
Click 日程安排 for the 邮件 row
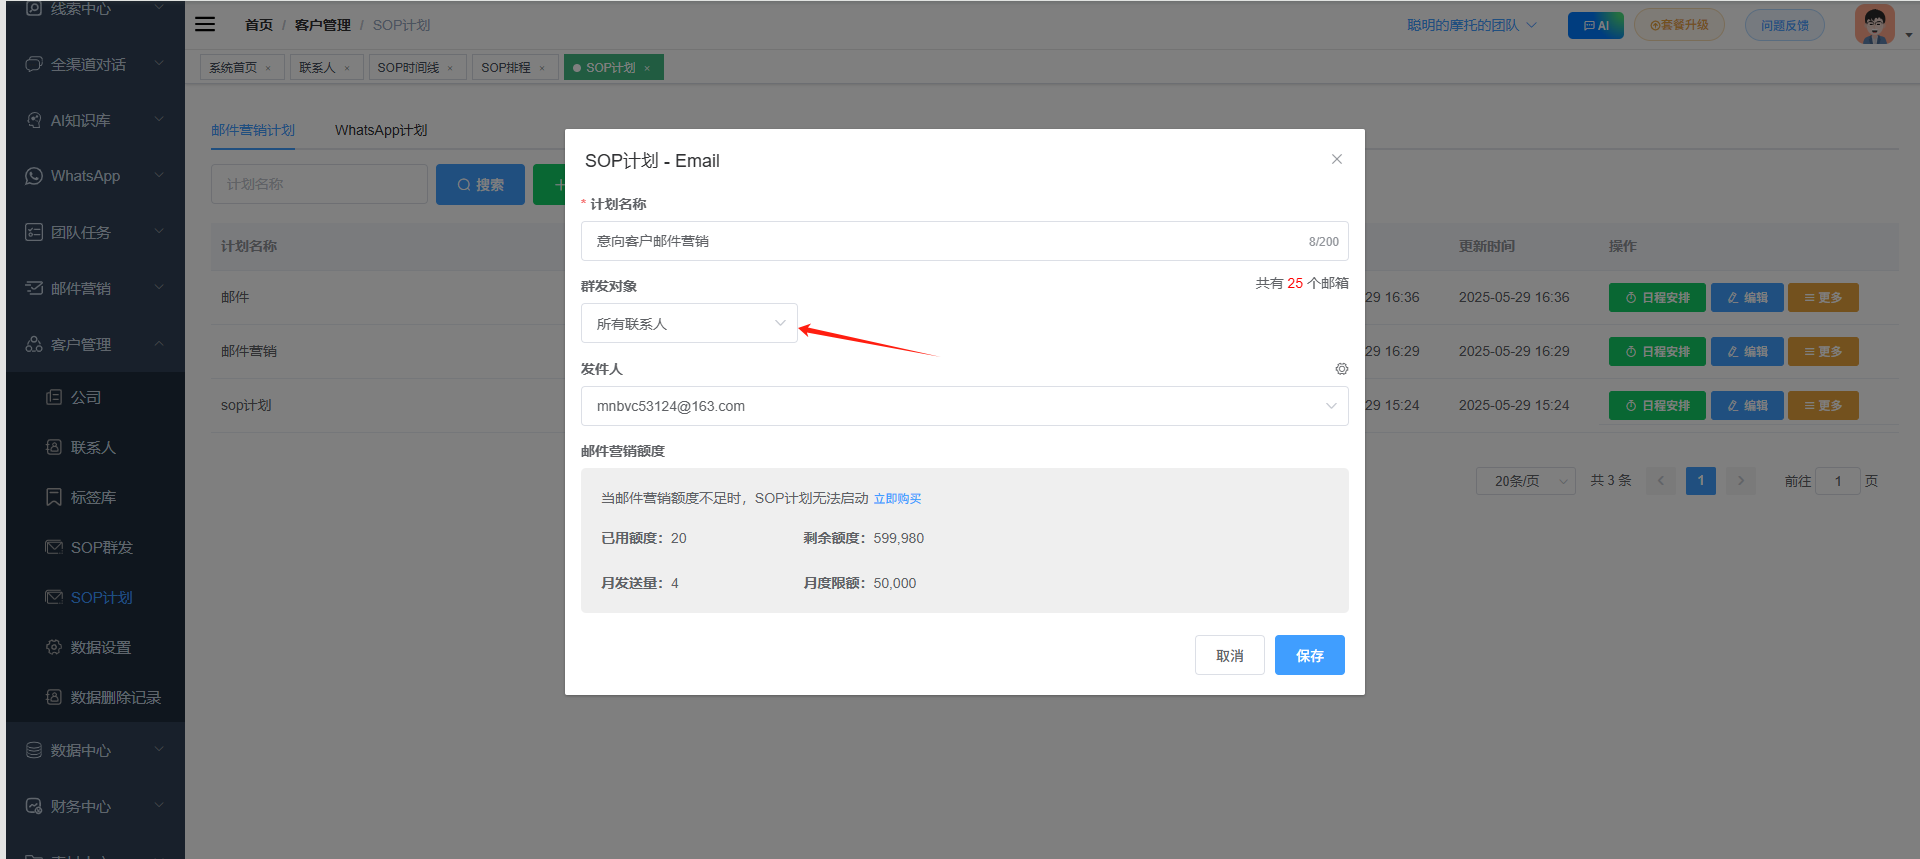1657,298
